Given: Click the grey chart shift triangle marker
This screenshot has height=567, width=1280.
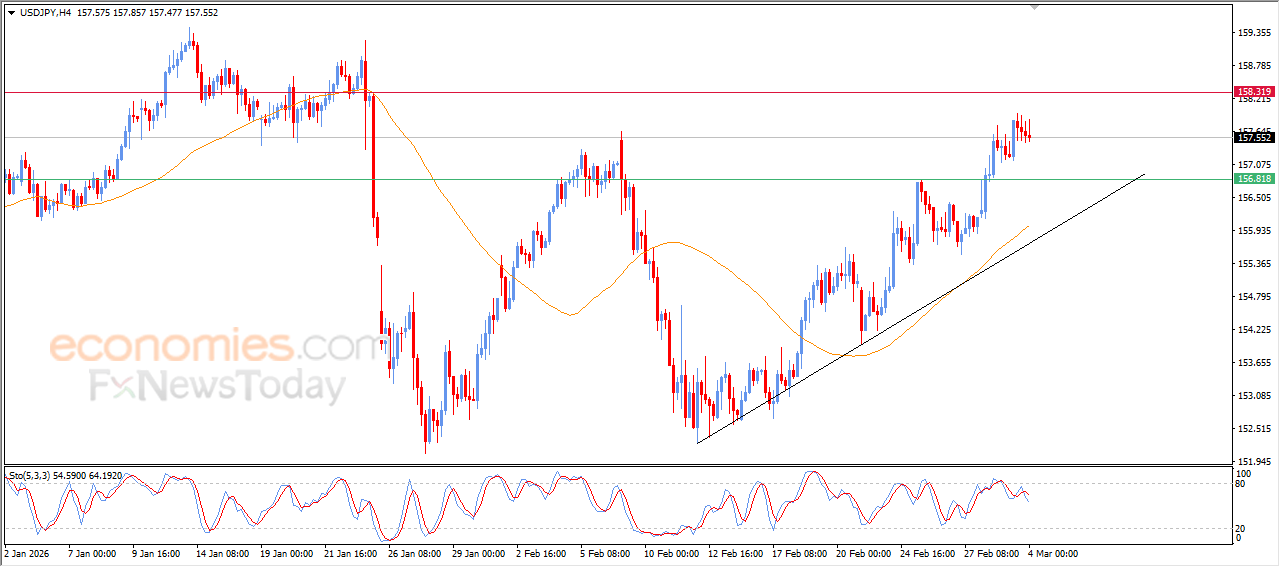Looking at the screenshot, I should [x=1035, y=7].
